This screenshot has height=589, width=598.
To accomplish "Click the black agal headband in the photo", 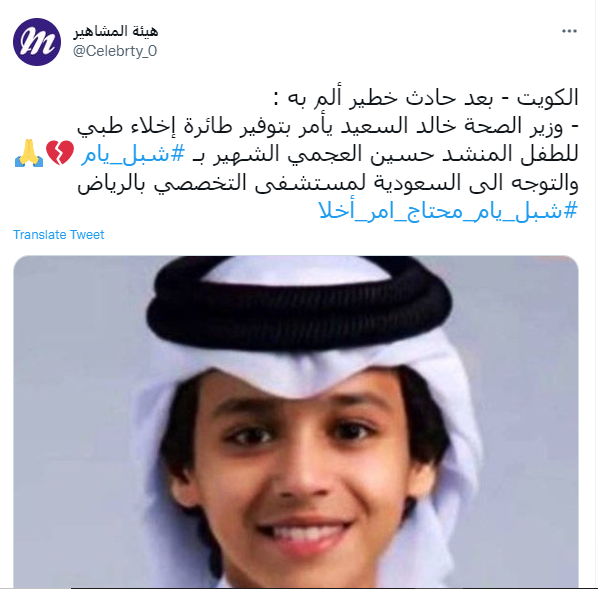I will tap(299, 303).
